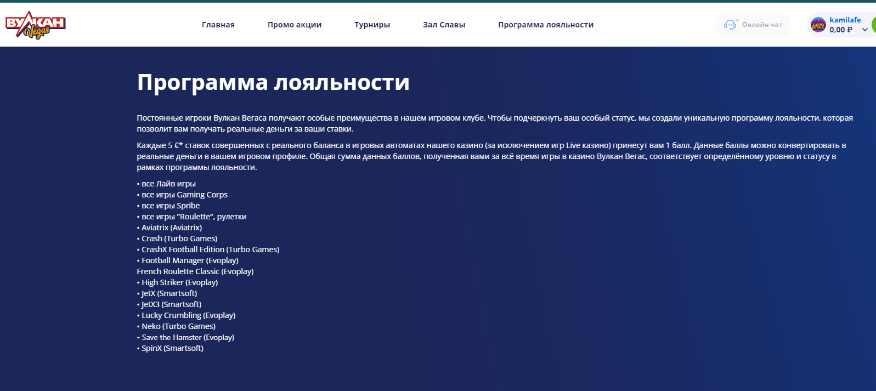Viewport: 876px width, 391px height.
Task: Click the headset icon for online chat
Action: tap(730, 25)
